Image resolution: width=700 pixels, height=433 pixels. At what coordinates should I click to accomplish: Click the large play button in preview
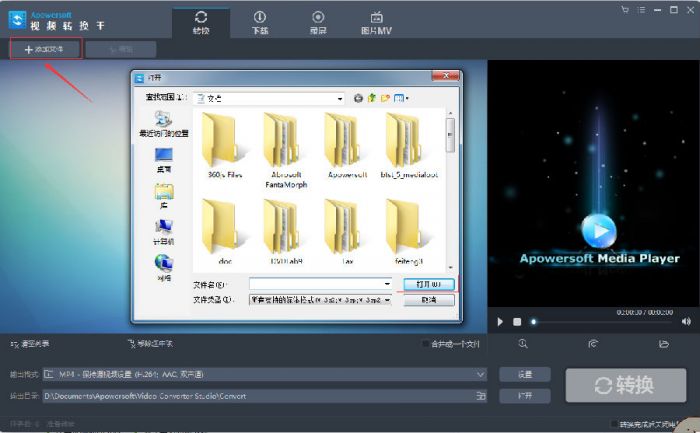[x=599, y=231]
